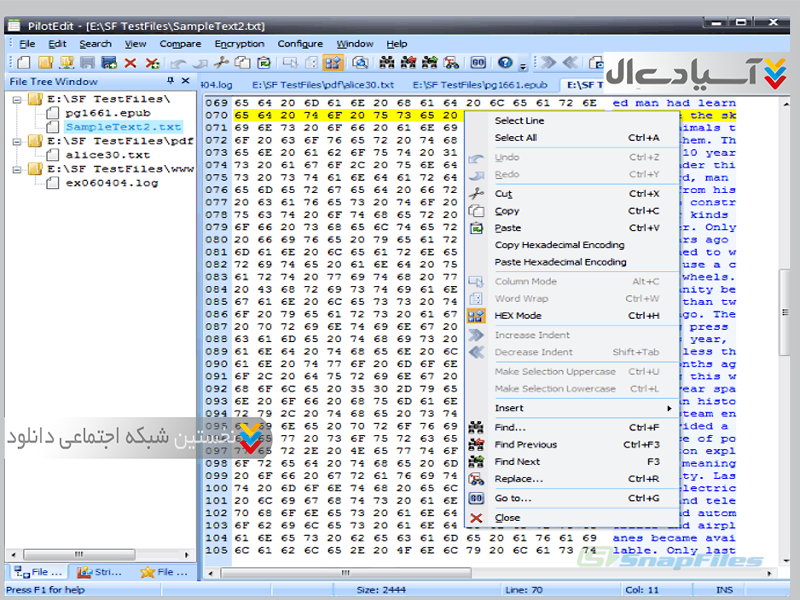This screenshot has width=800, height=600.
Task: Click the Replace icon in the context menu
Action: coord(477,479)
